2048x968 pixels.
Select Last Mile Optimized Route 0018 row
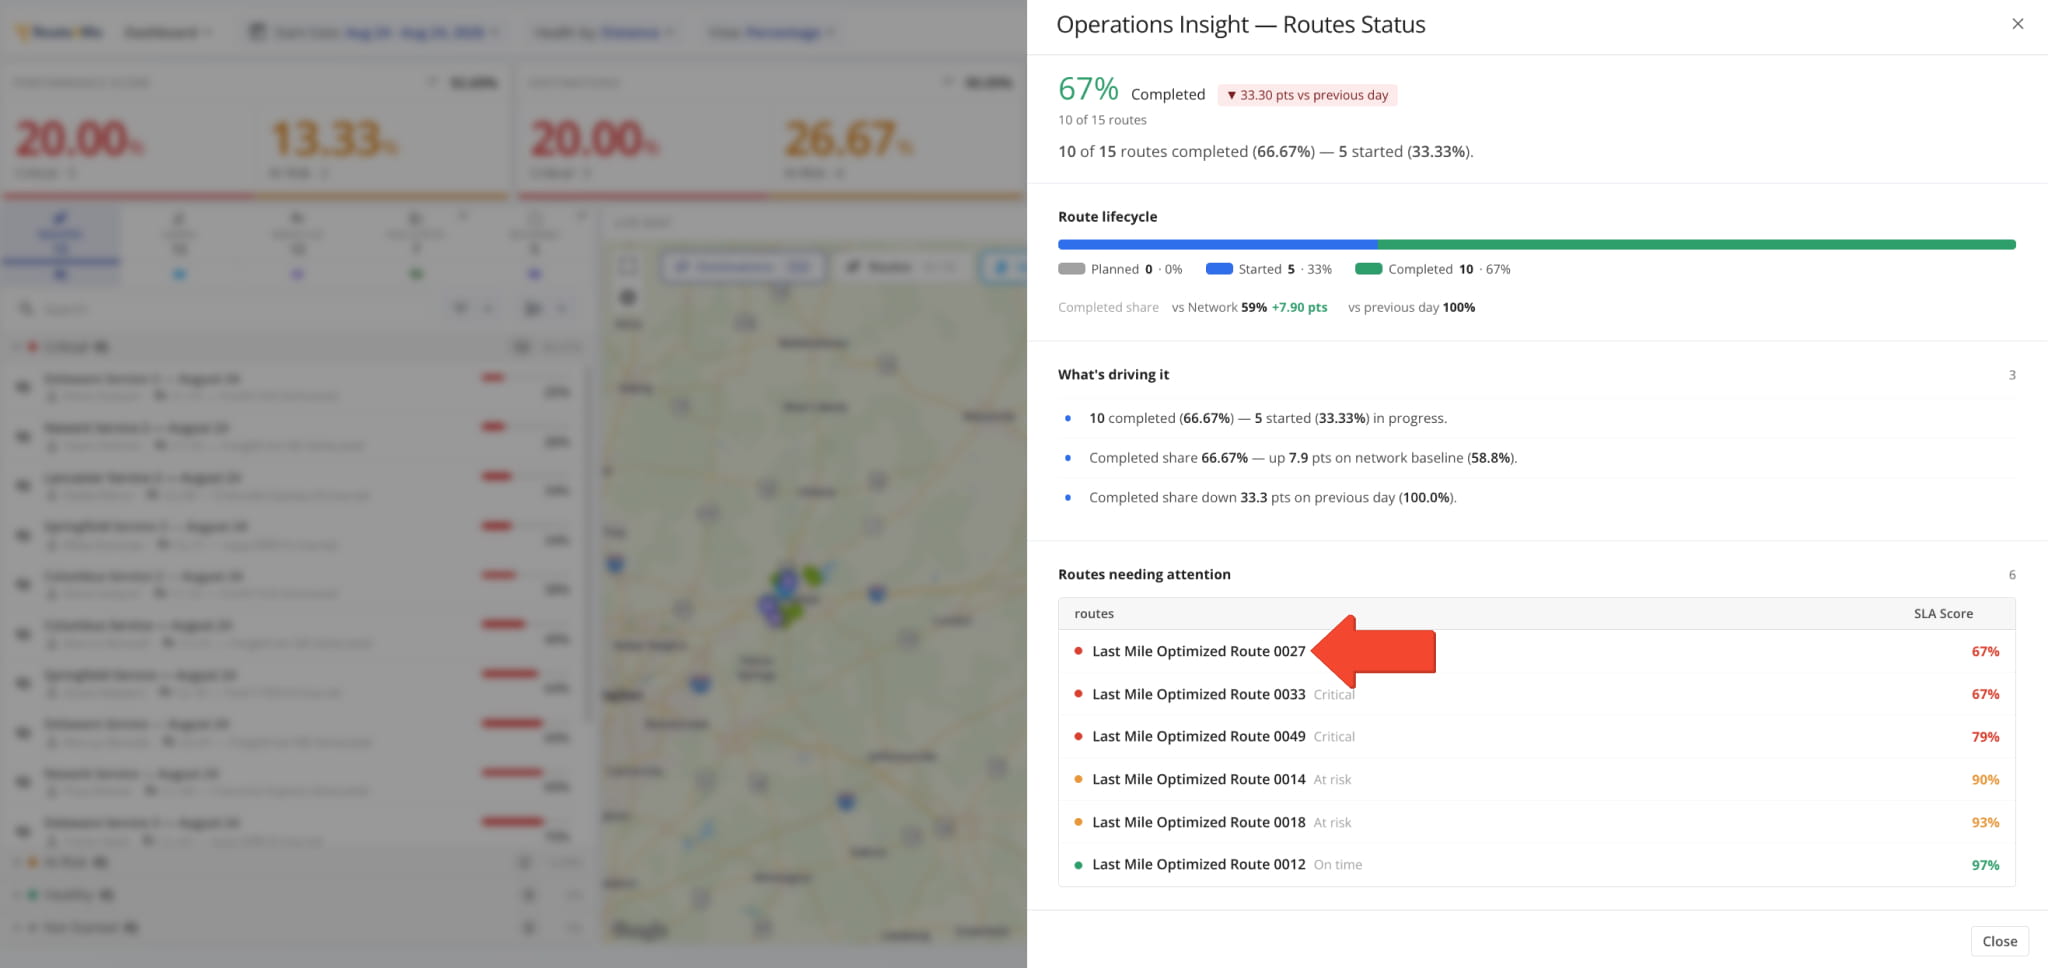(1536, 822)
